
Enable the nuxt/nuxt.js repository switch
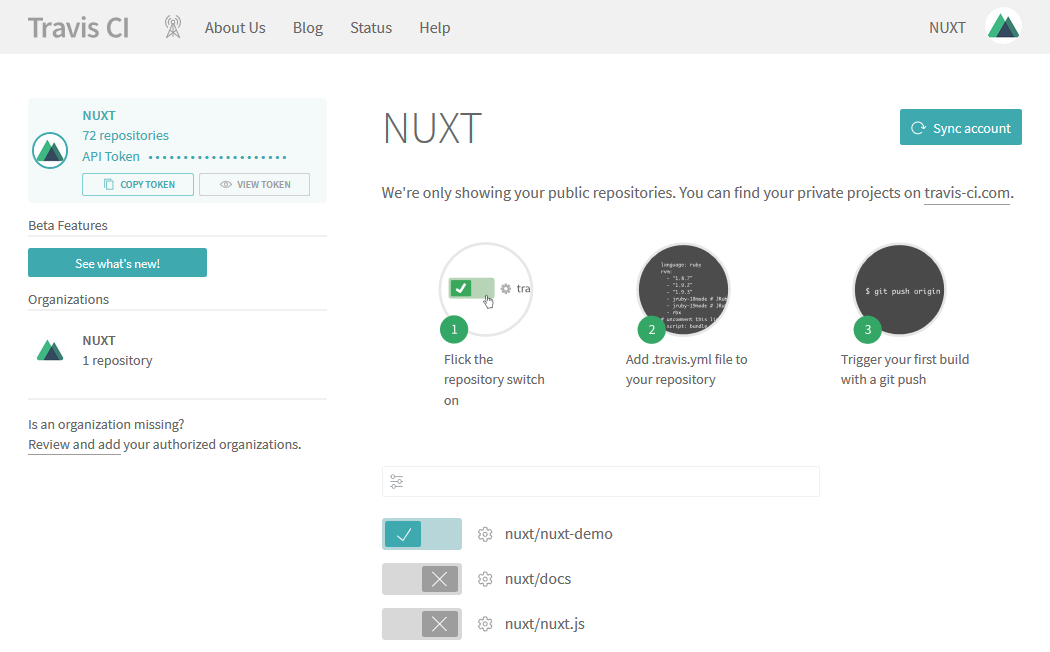pos(421,624)
